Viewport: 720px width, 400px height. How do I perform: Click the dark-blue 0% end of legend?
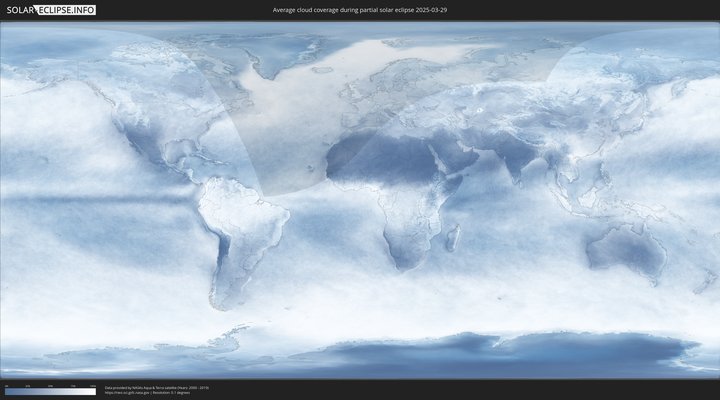tap(8, 391)
